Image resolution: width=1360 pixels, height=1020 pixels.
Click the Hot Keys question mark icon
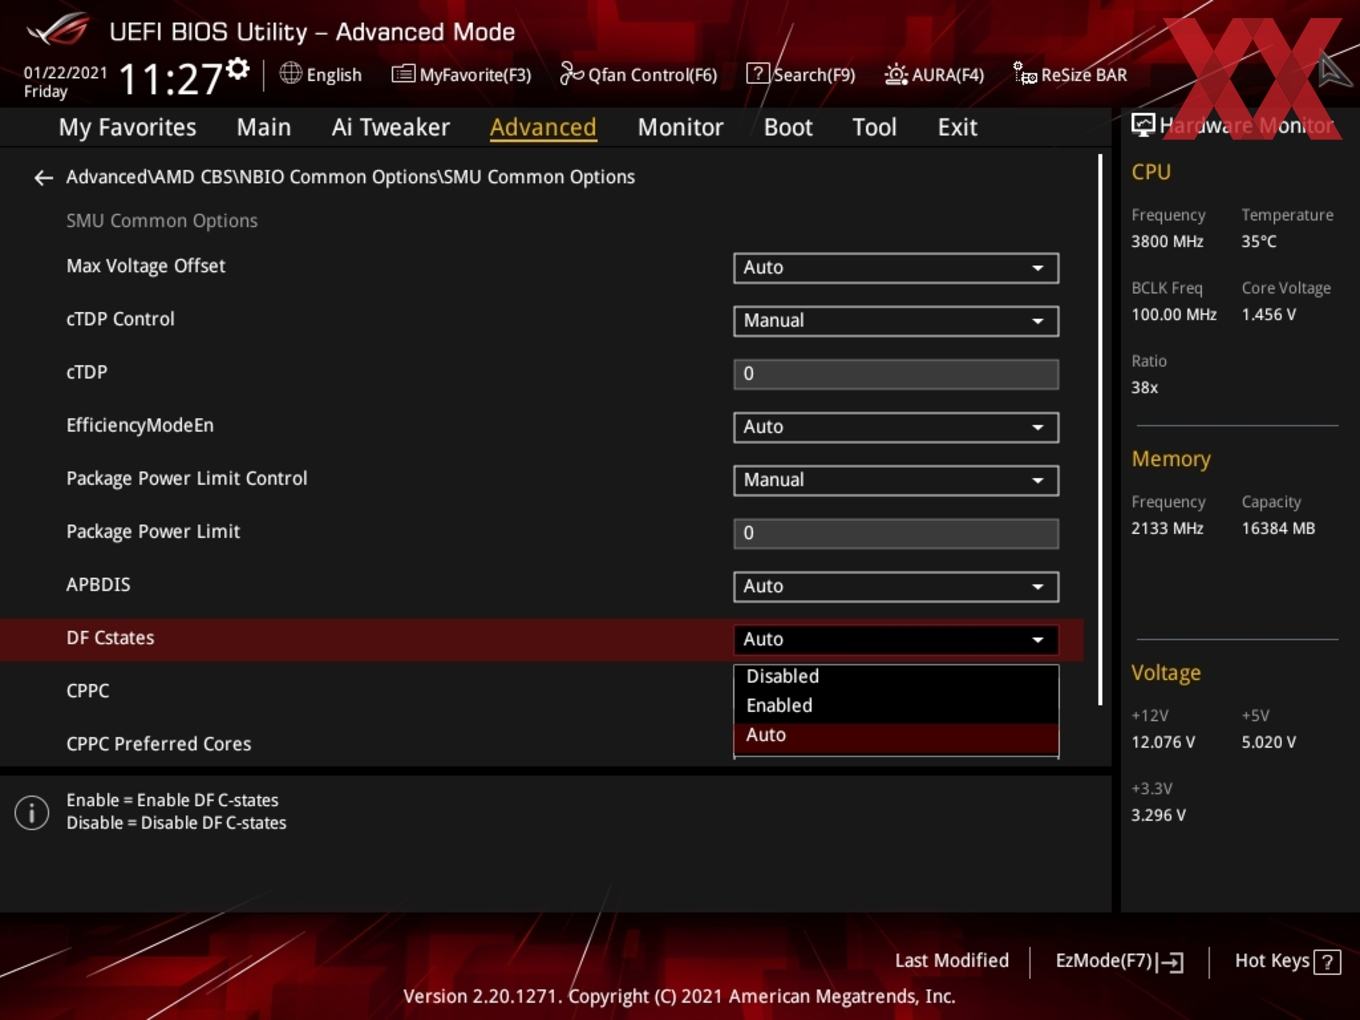point(1327,962)
